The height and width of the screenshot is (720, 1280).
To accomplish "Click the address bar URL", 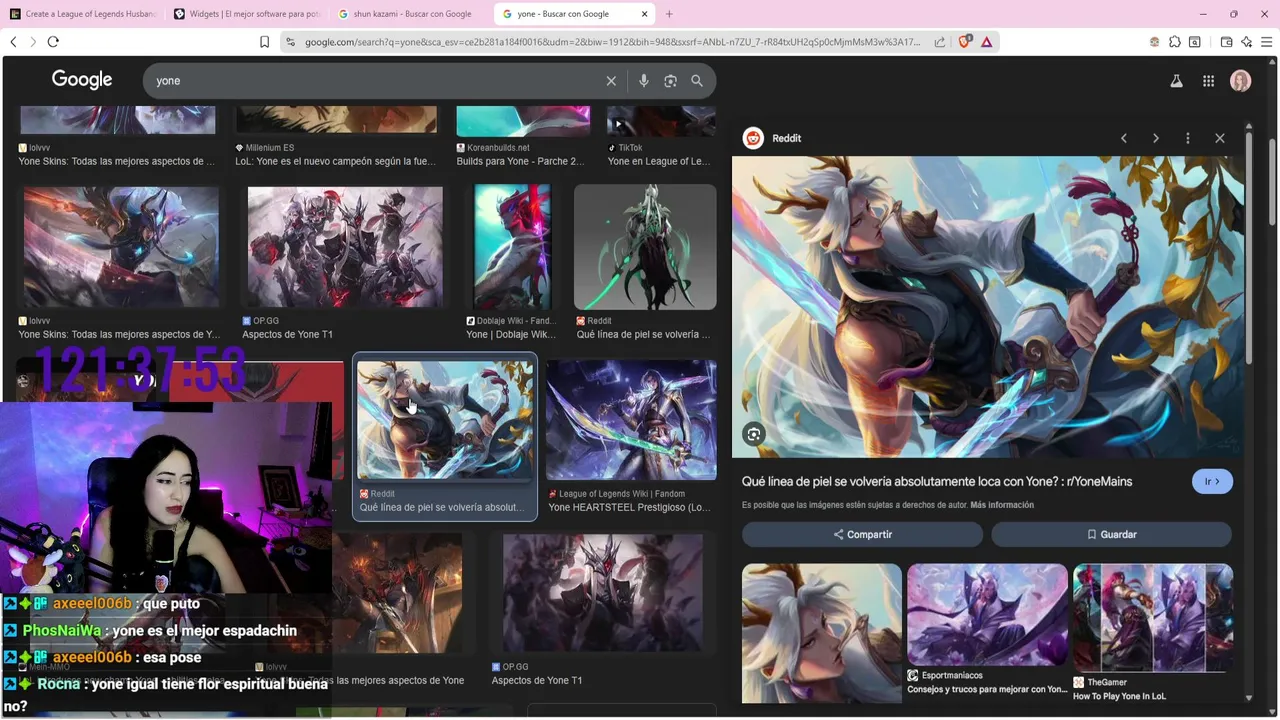I will tap(612, 42).
